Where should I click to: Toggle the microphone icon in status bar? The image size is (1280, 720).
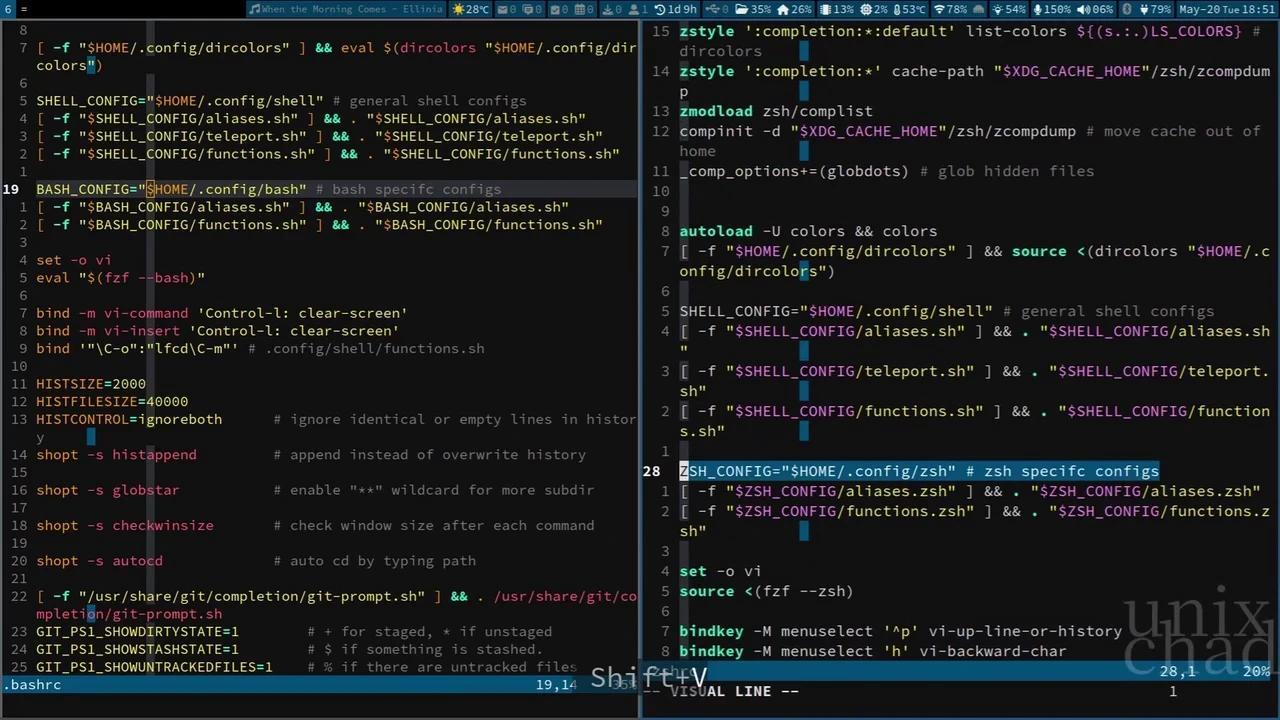coord(1039,8)
